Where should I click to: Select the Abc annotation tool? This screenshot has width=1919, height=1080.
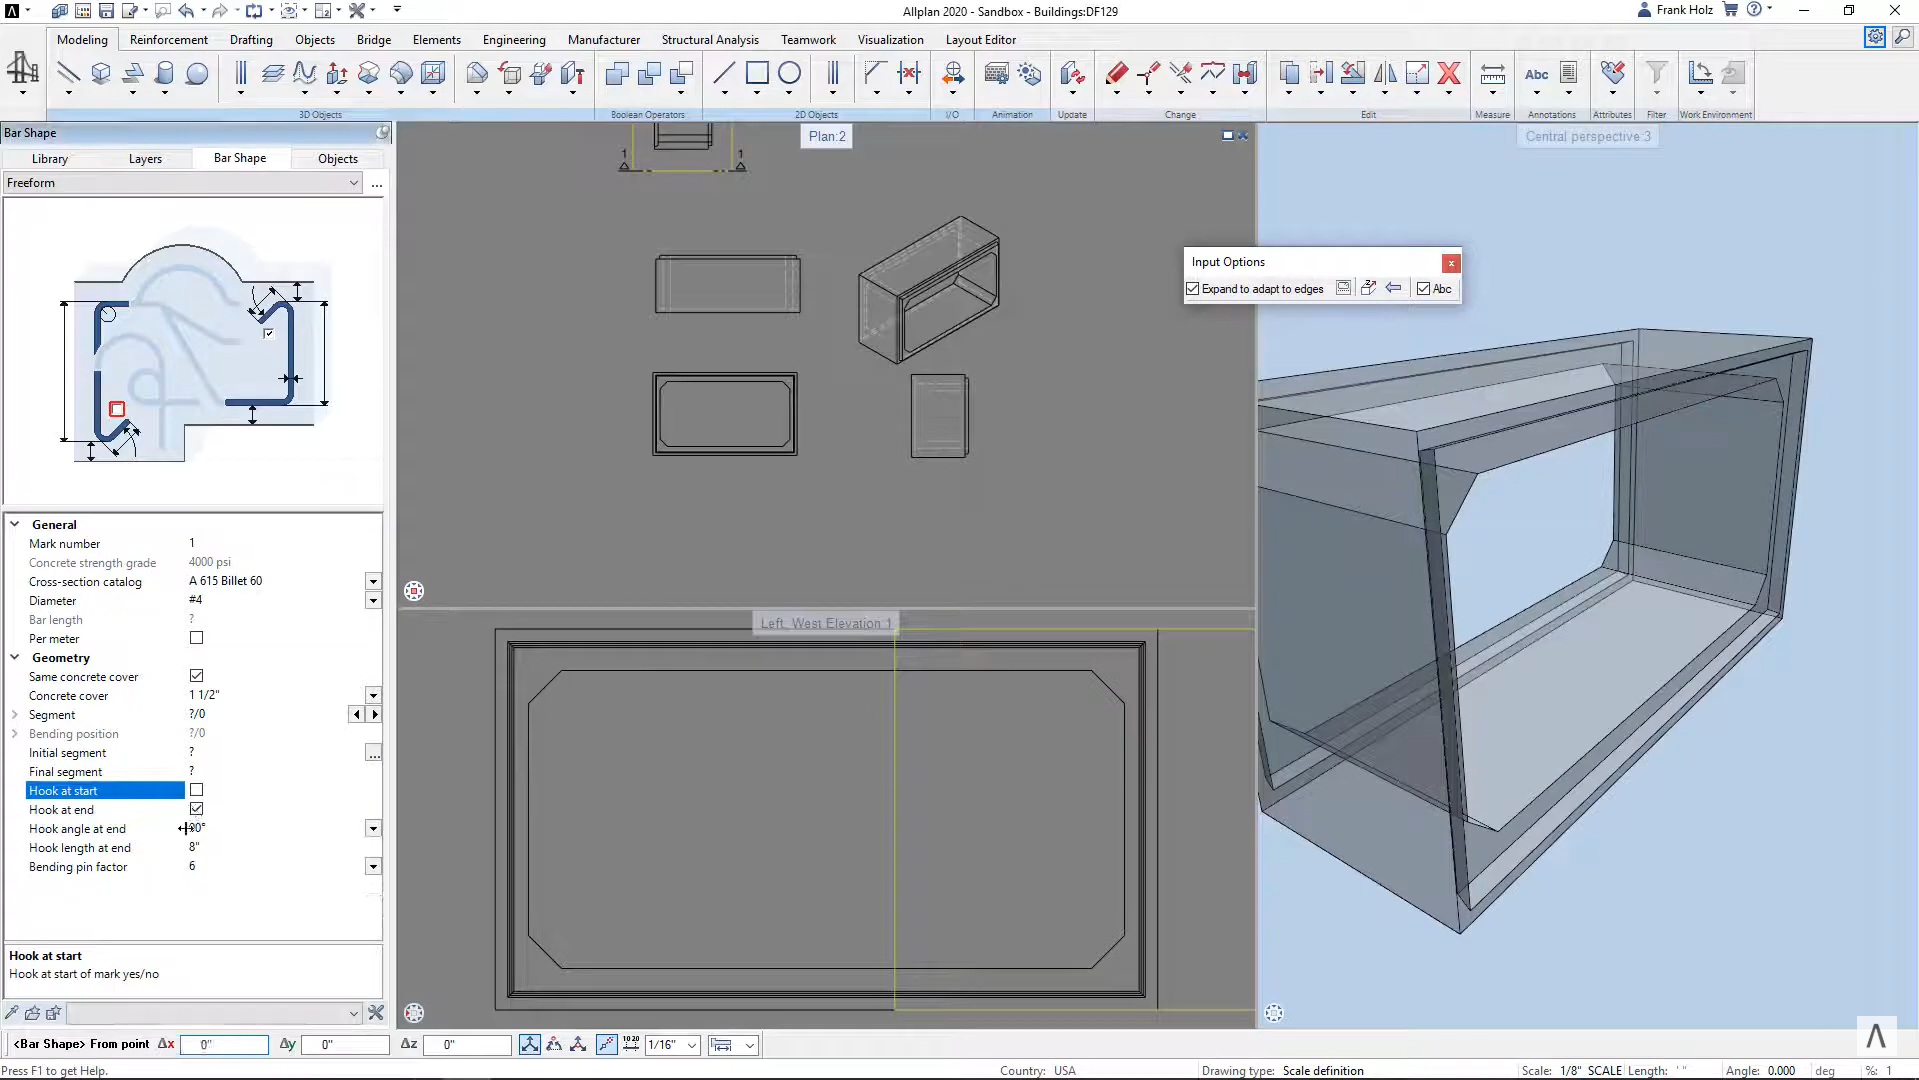click(x=1537, y=73)
